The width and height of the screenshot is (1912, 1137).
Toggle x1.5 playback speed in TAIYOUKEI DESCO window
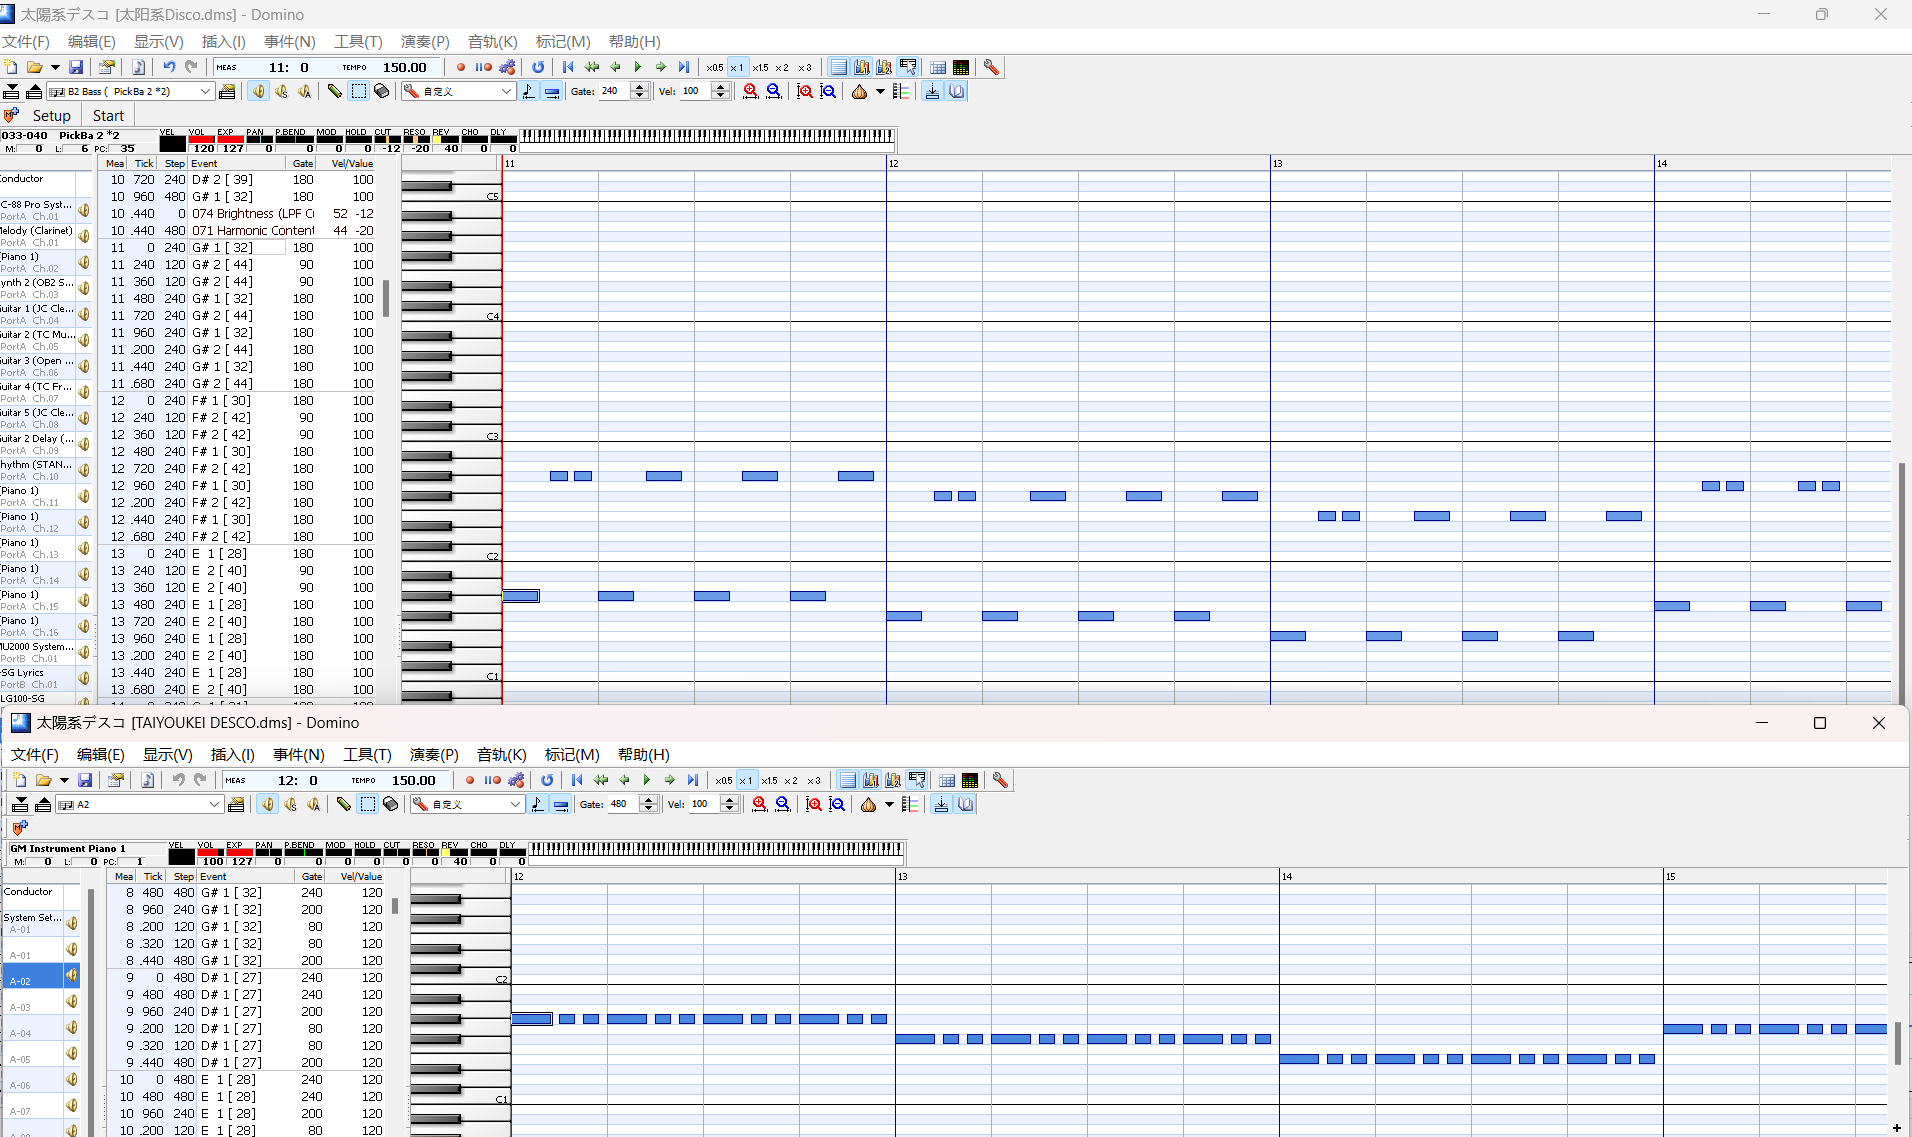pos(769,780)
